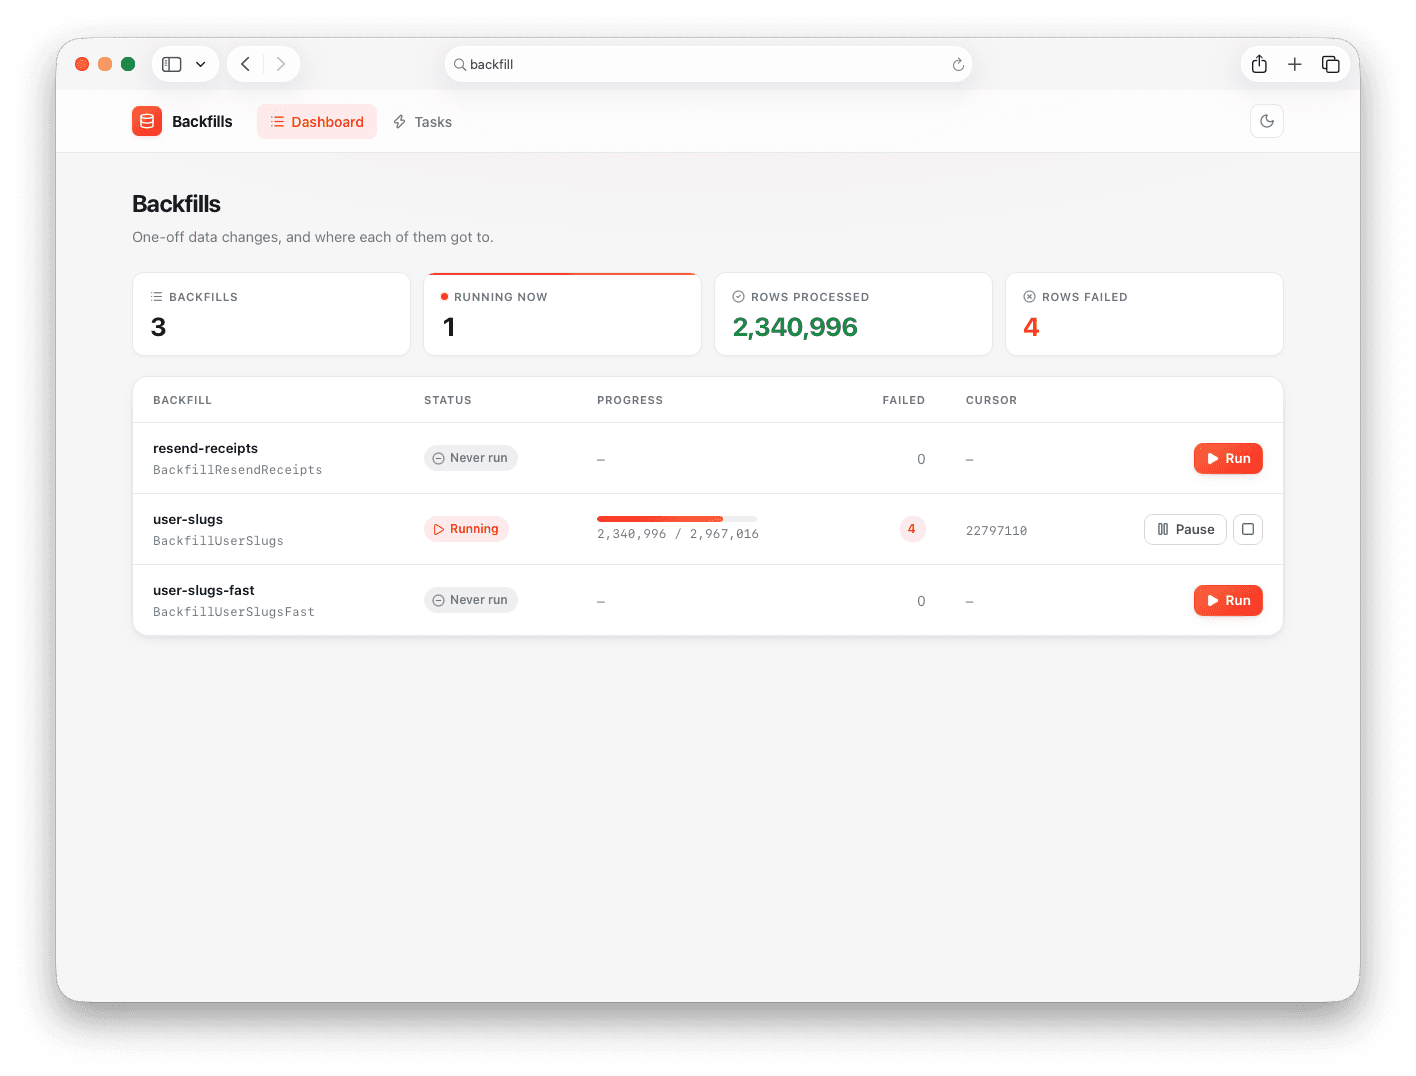
Task: Click the Backfills count card
Action: click(x=271, y=314)
